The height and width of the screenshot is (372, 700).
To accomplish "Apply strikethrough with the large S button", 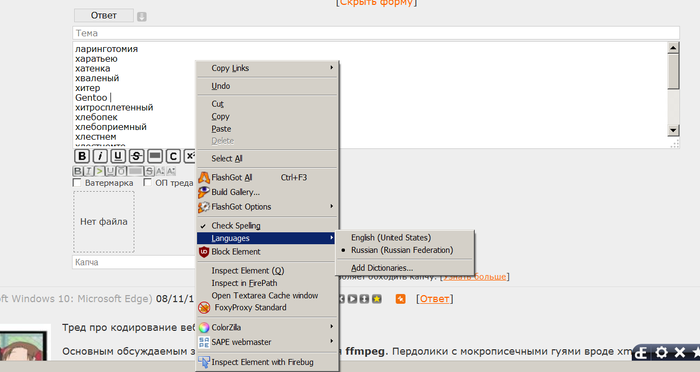I will 136,156.
